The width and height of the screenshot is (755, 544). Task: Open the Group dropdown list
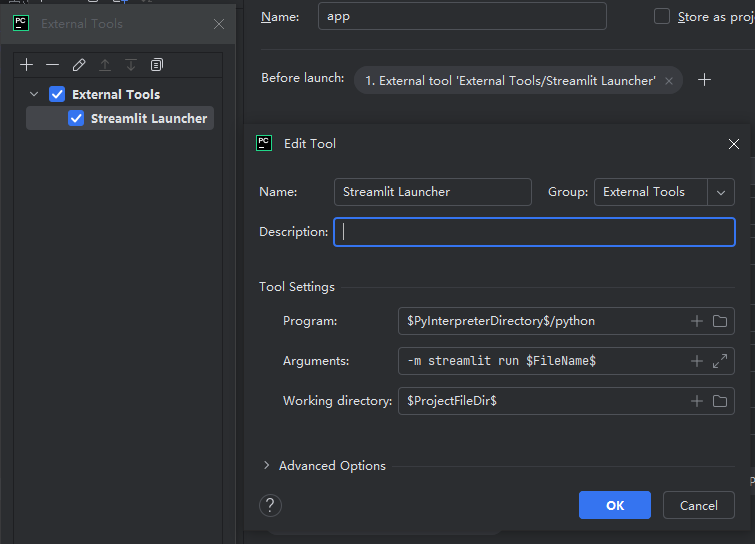[x=721, y=192]
